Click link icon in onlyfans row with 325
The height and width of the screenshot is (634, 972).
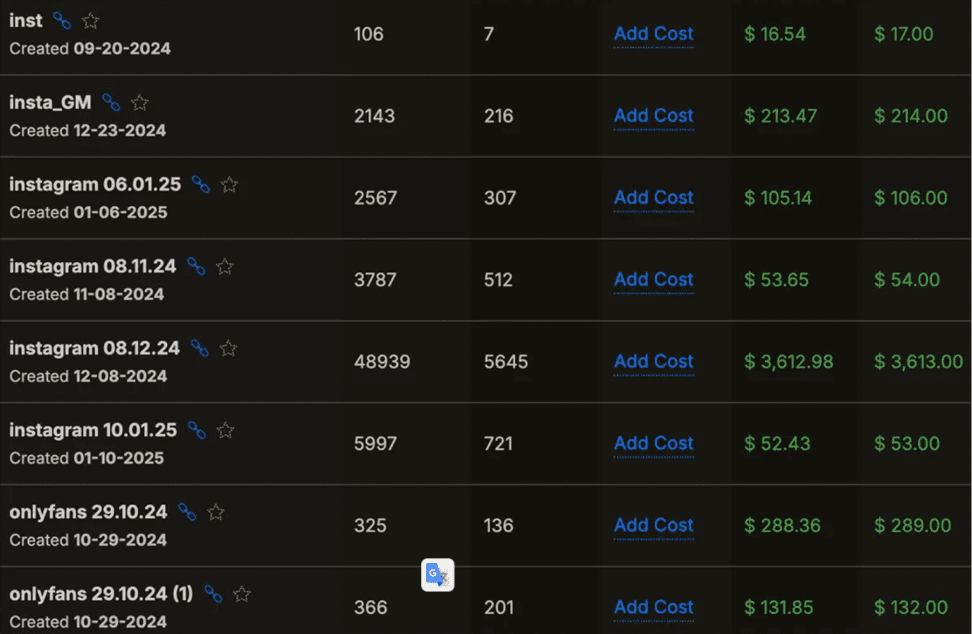pyautogui.click(x=187, y=512)
